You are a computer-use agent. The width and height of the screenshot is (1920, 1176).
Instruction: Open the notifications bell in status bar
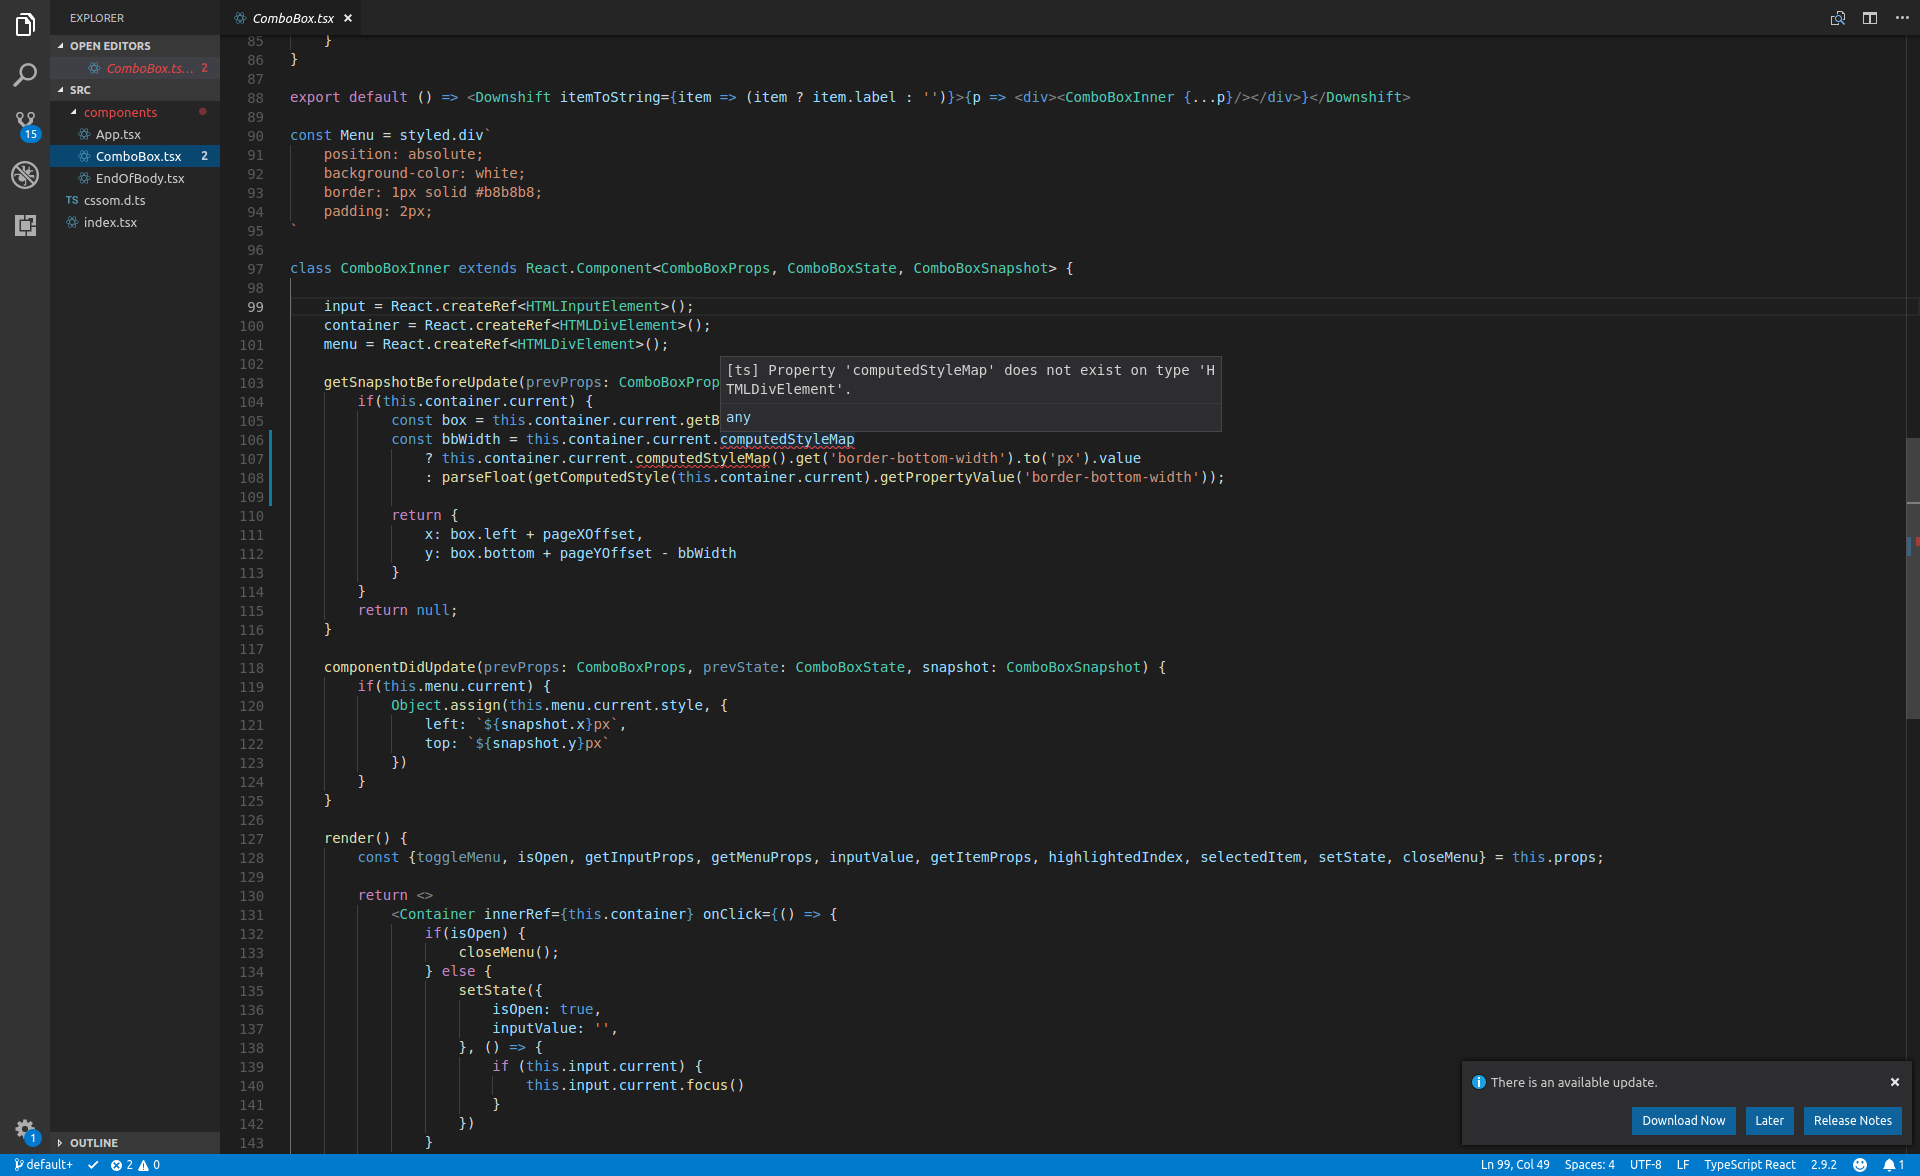(x=1892, y=1165)
